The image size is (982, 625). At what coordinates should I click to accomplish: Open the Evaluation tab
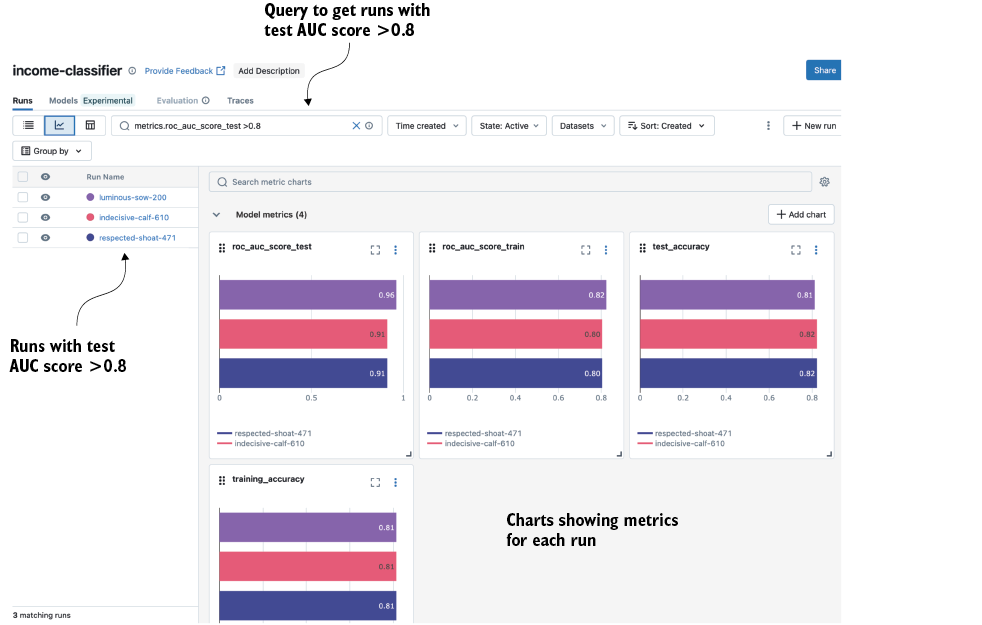tap(177, 101)
